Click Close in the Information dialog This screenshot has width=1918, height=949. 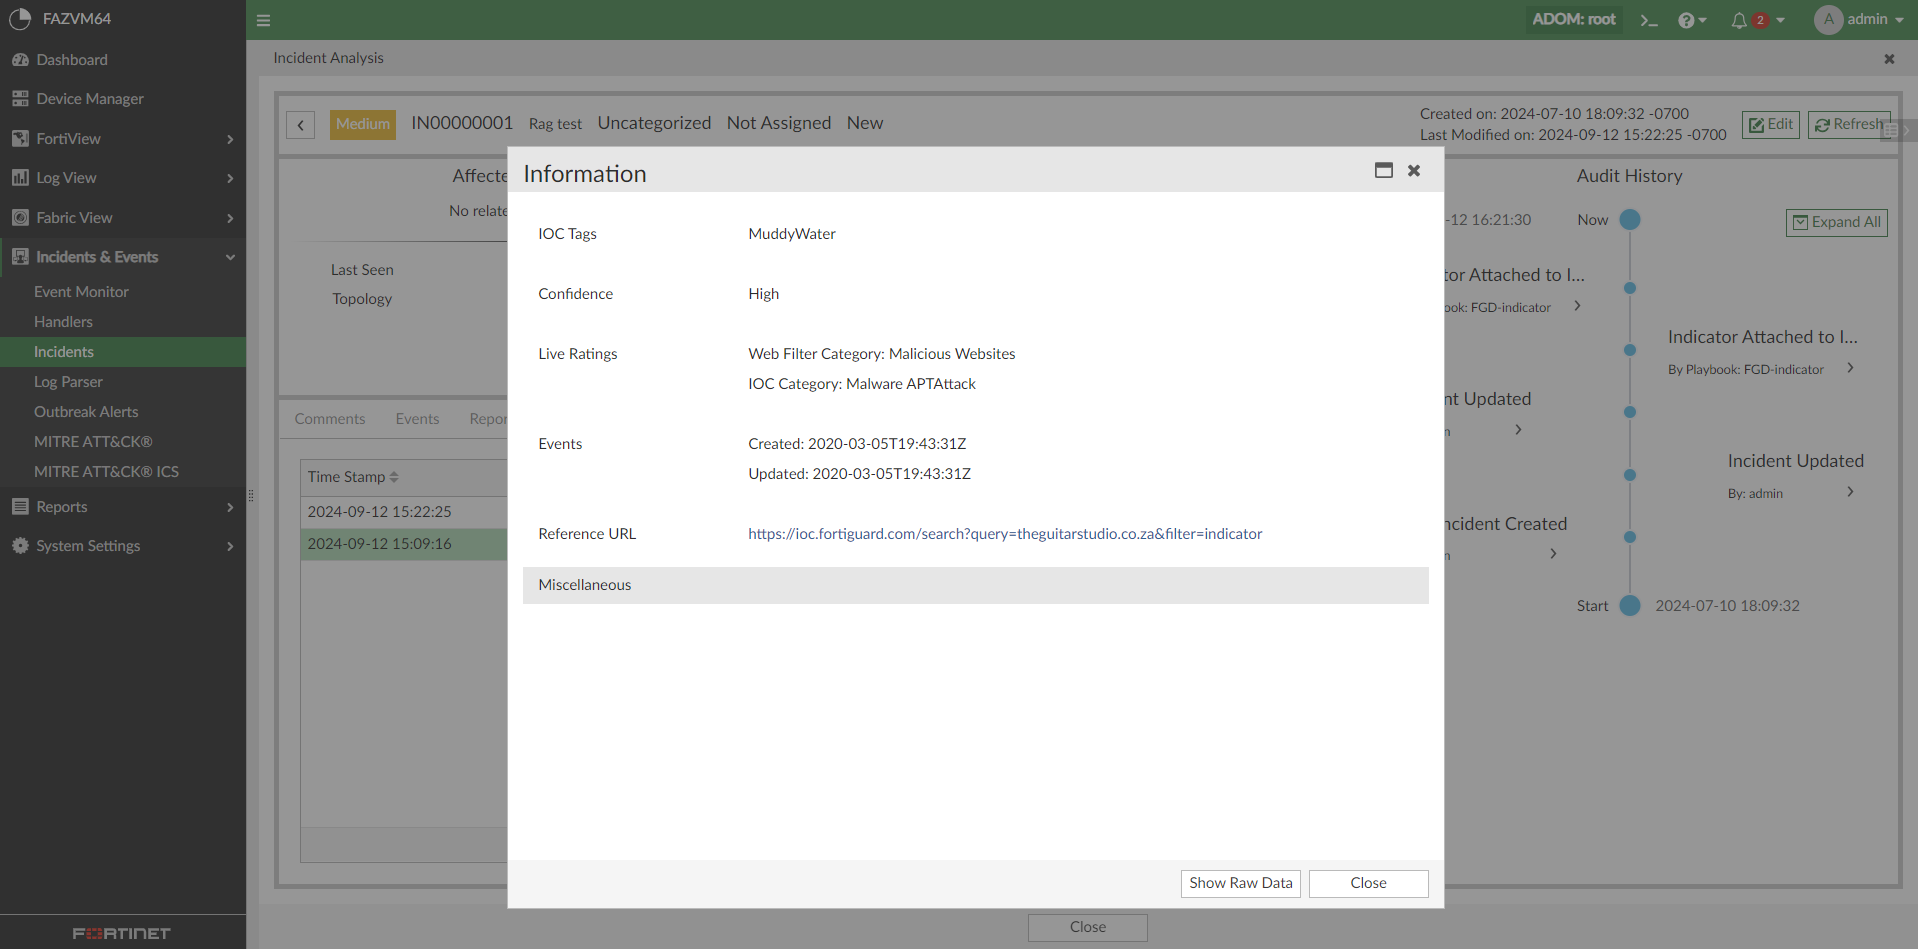[1368, 883]
